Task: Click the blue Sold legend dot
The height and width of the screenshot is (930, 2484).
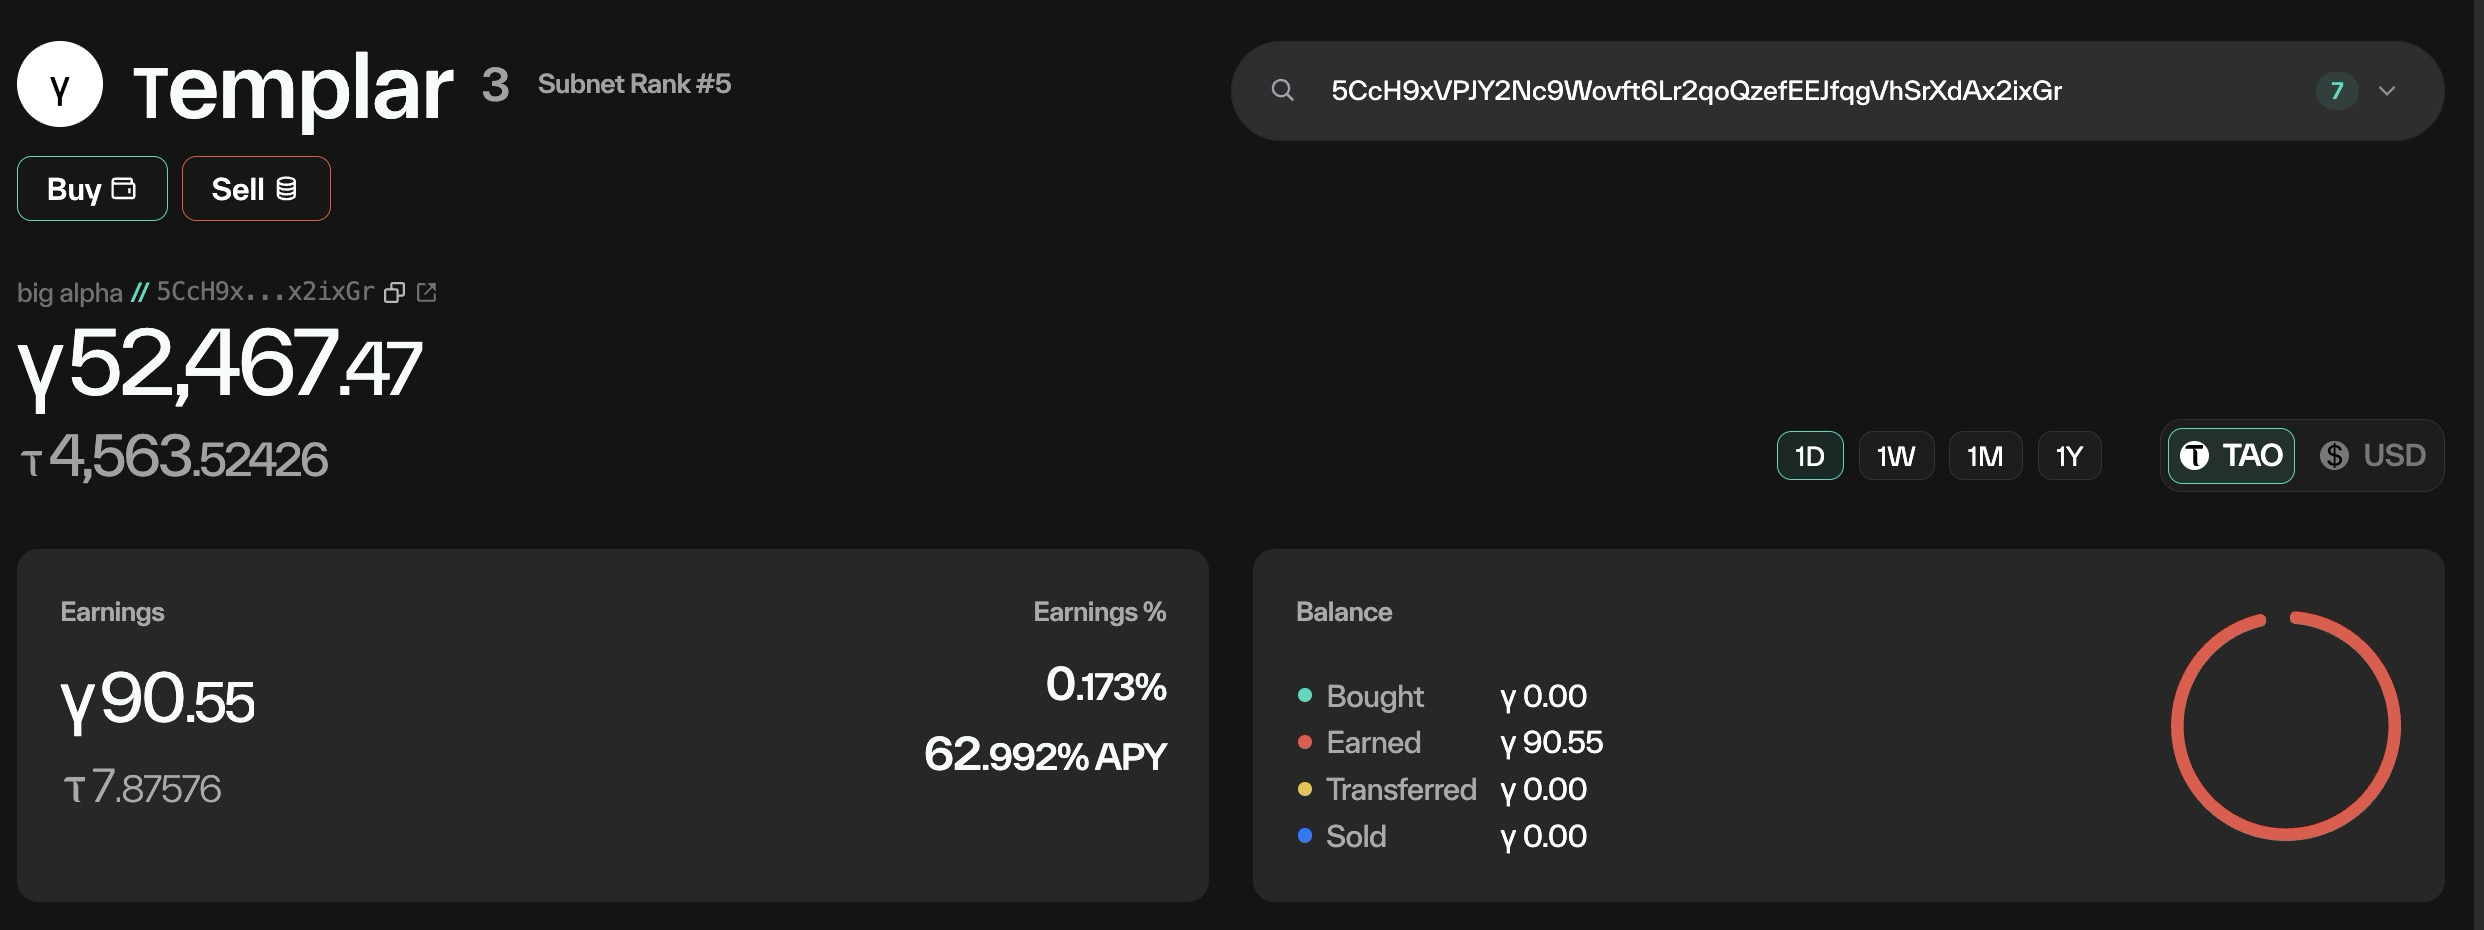Action: click(1304, 836)
